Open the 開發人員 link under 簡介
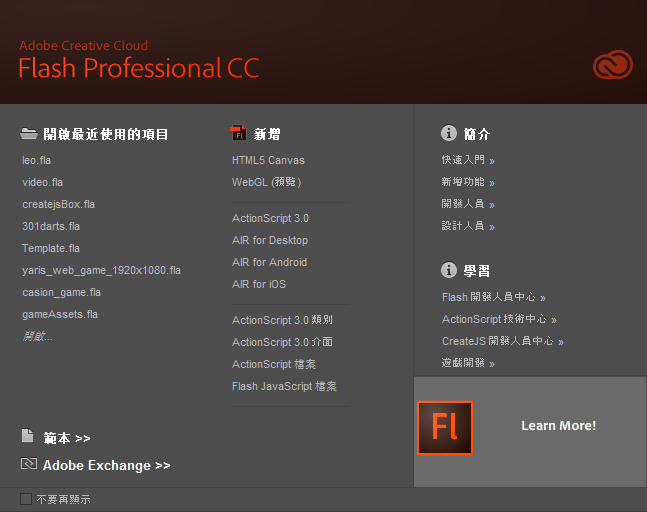647x512 pixels. 468,203
